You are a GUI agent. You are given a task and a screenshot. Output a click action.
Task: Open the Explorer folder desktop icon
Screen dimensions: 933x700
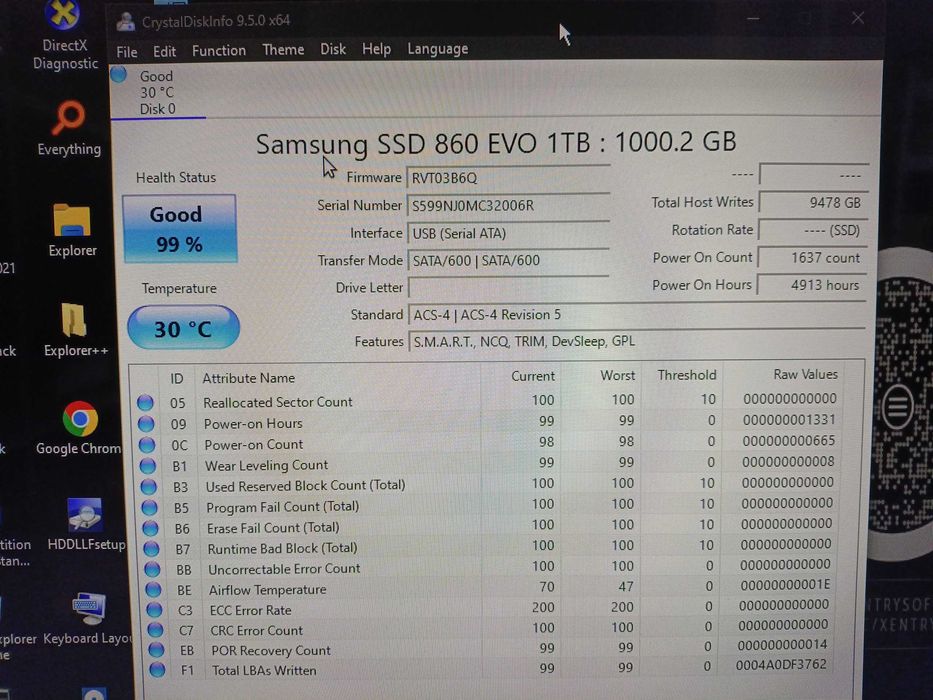(x=72, y=230)
